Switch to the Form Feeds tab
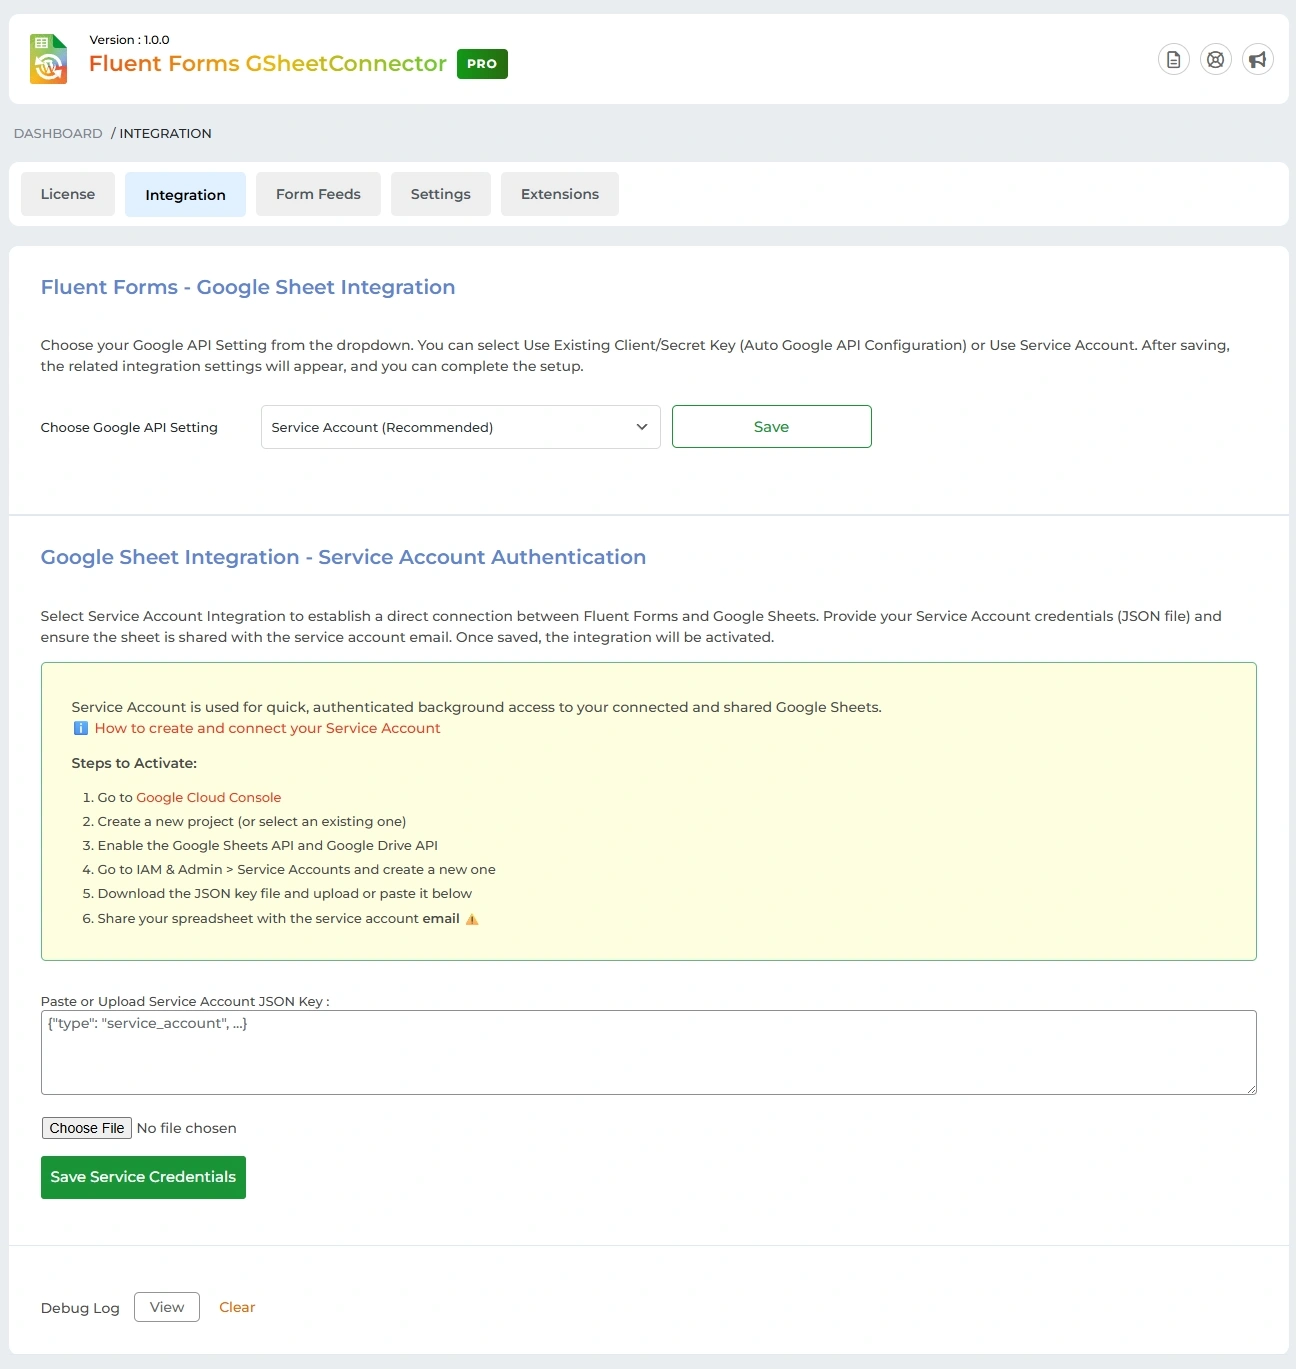This screenshot has height=1369, width=1296. 318,194
